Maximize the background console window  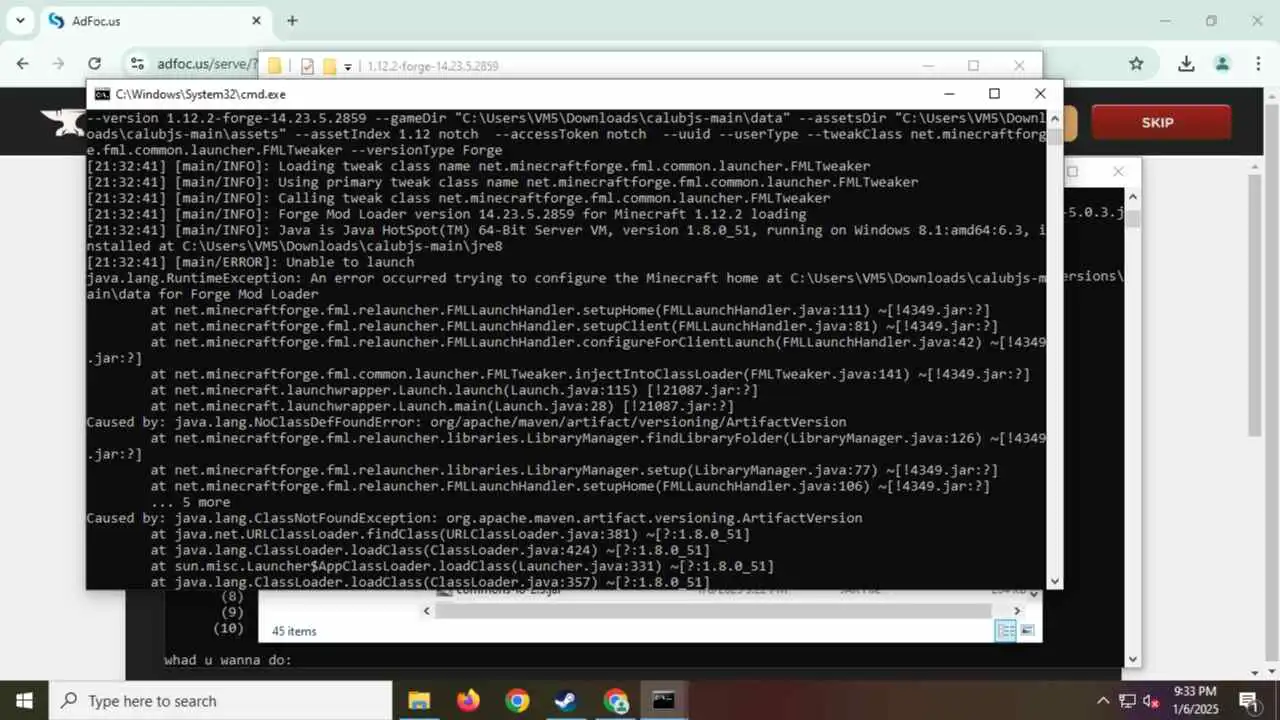point(1072,171)
